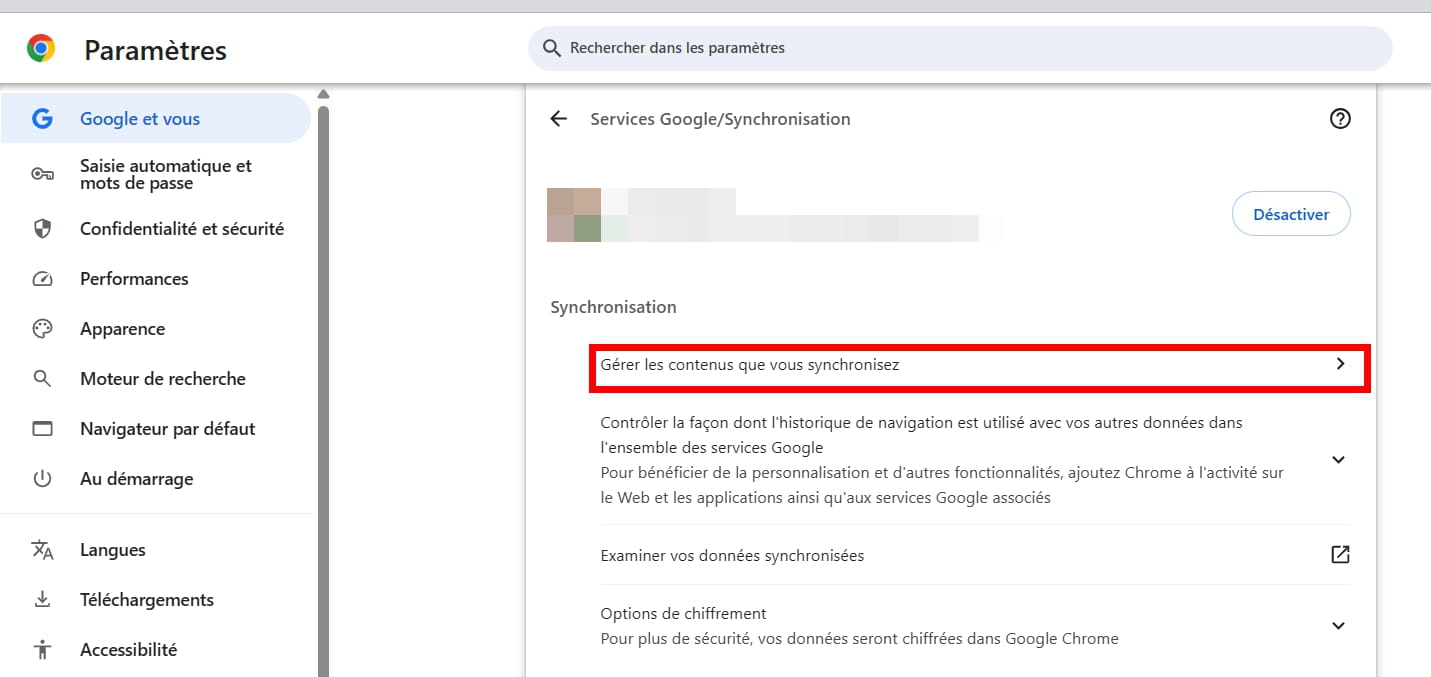Image resolution: width=1431 pixels, height=677 pixels.
Task: Open Examiner vos données synchronisées link
Action: tap(732, 555)
